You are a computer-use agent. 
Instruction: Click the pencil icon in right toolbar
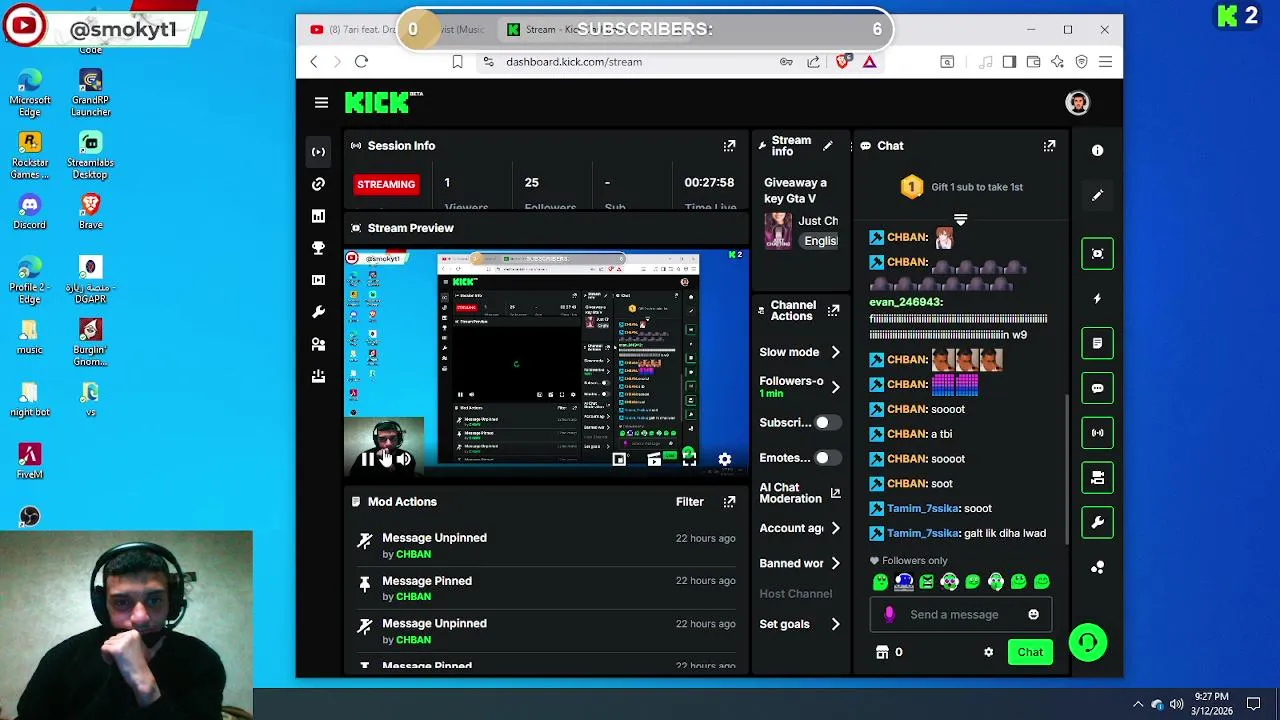1097,196
